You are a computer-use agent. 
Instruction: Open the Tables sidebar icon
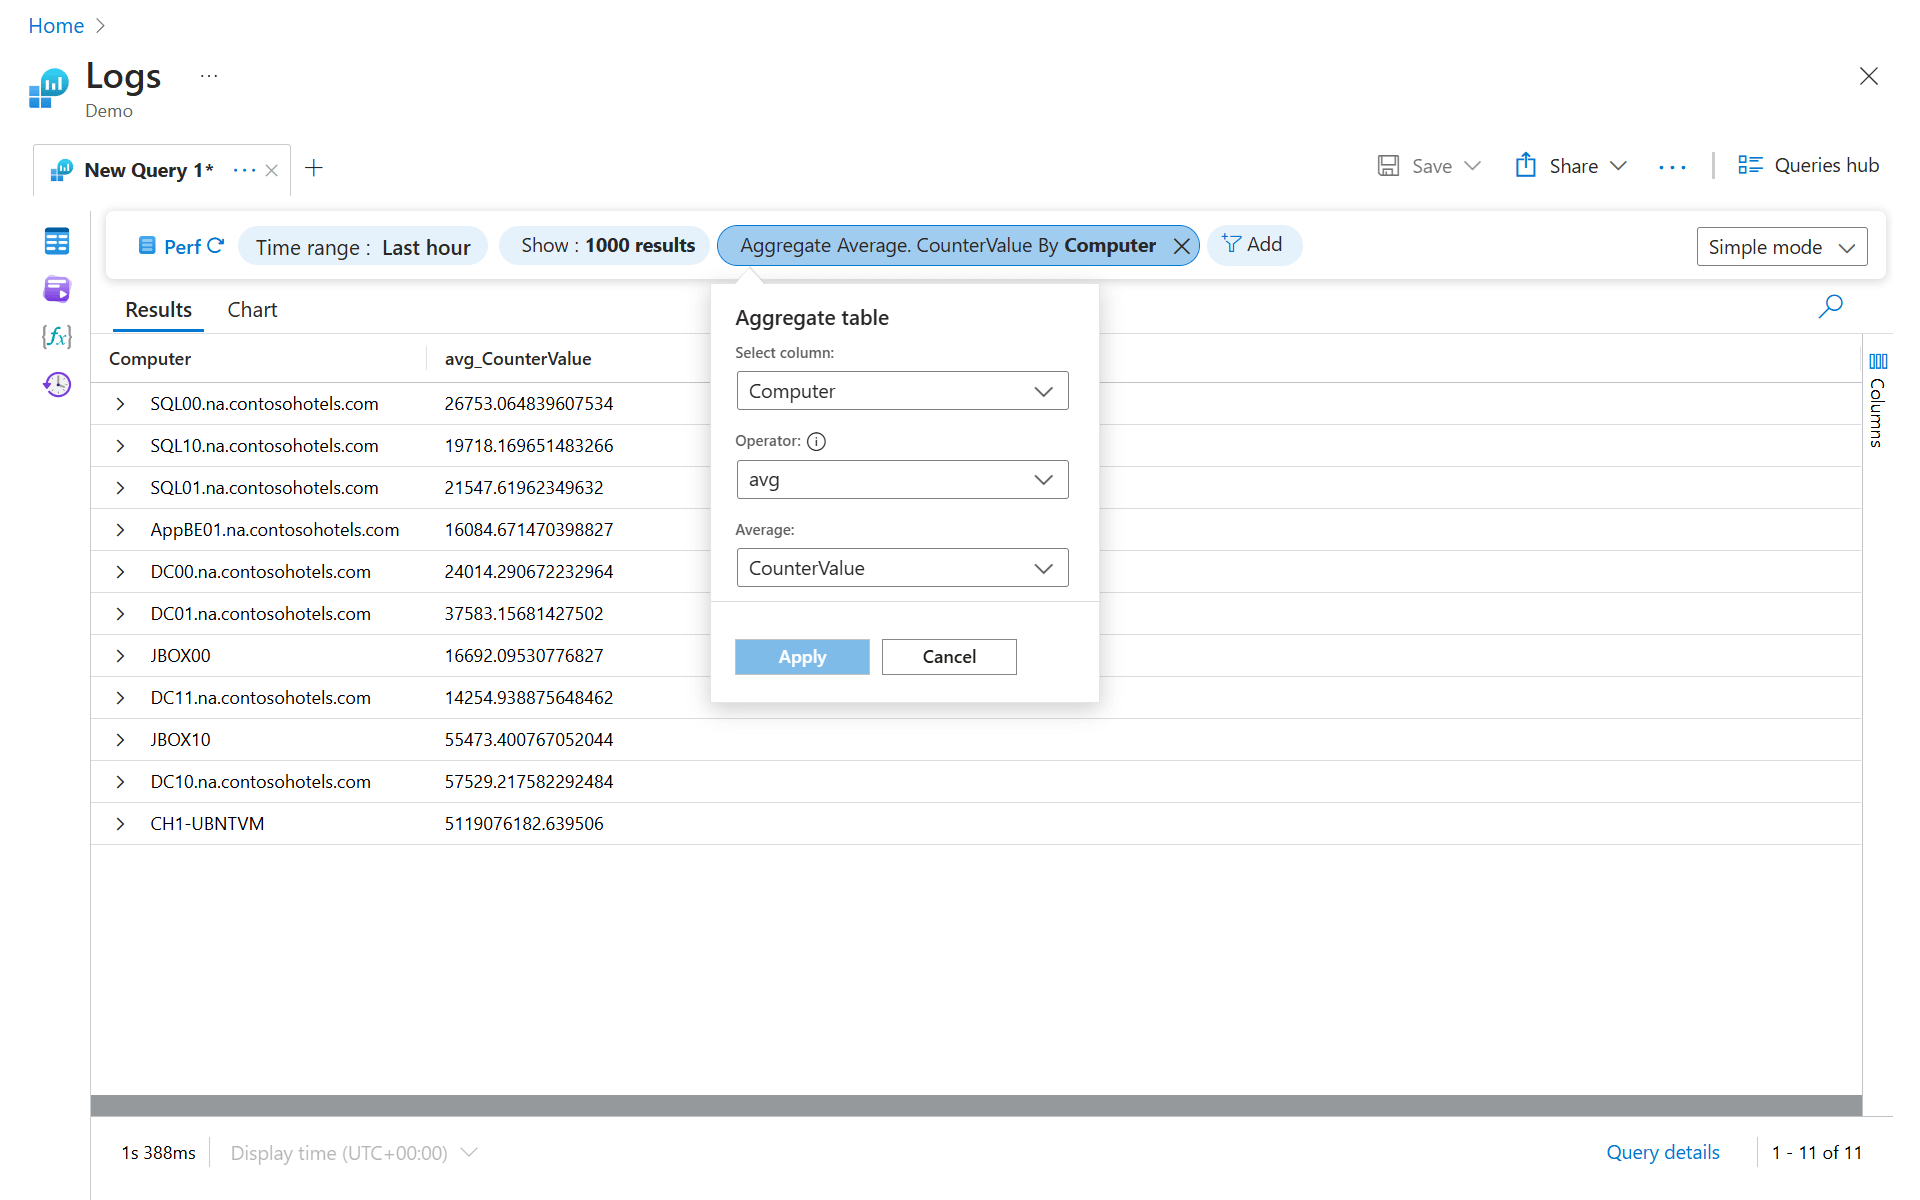57,241
